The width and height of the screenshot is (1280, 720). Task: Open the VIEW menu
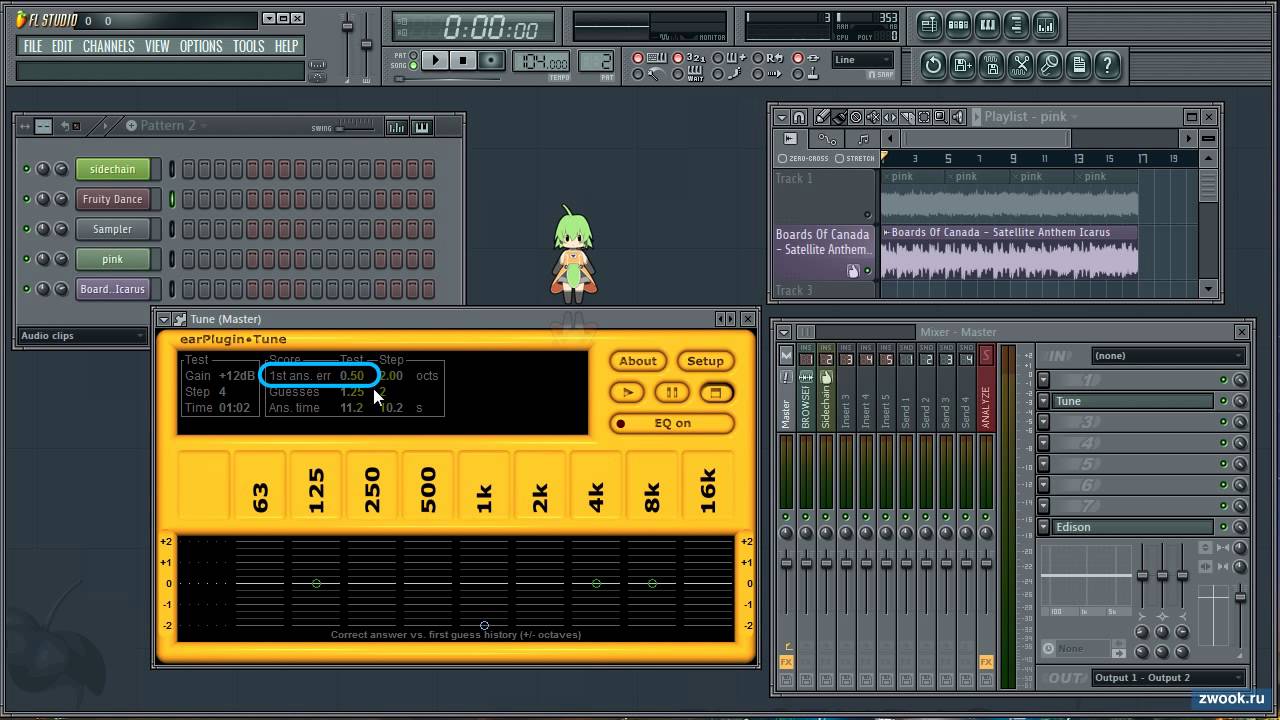click(157, 46)
